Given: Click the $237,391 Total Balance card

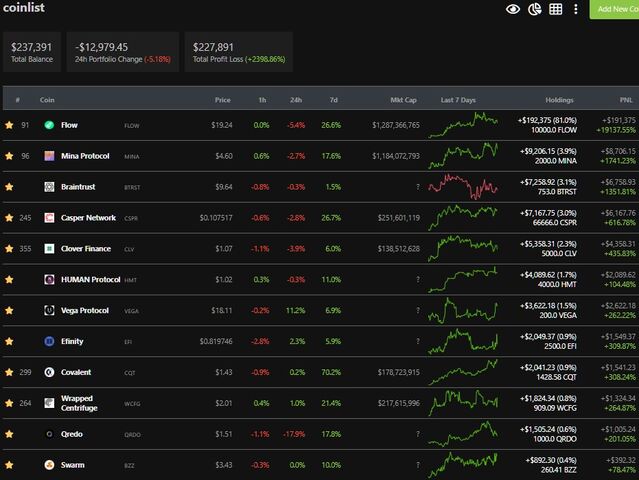Looking at the screenshot, I should click(32, 52).
